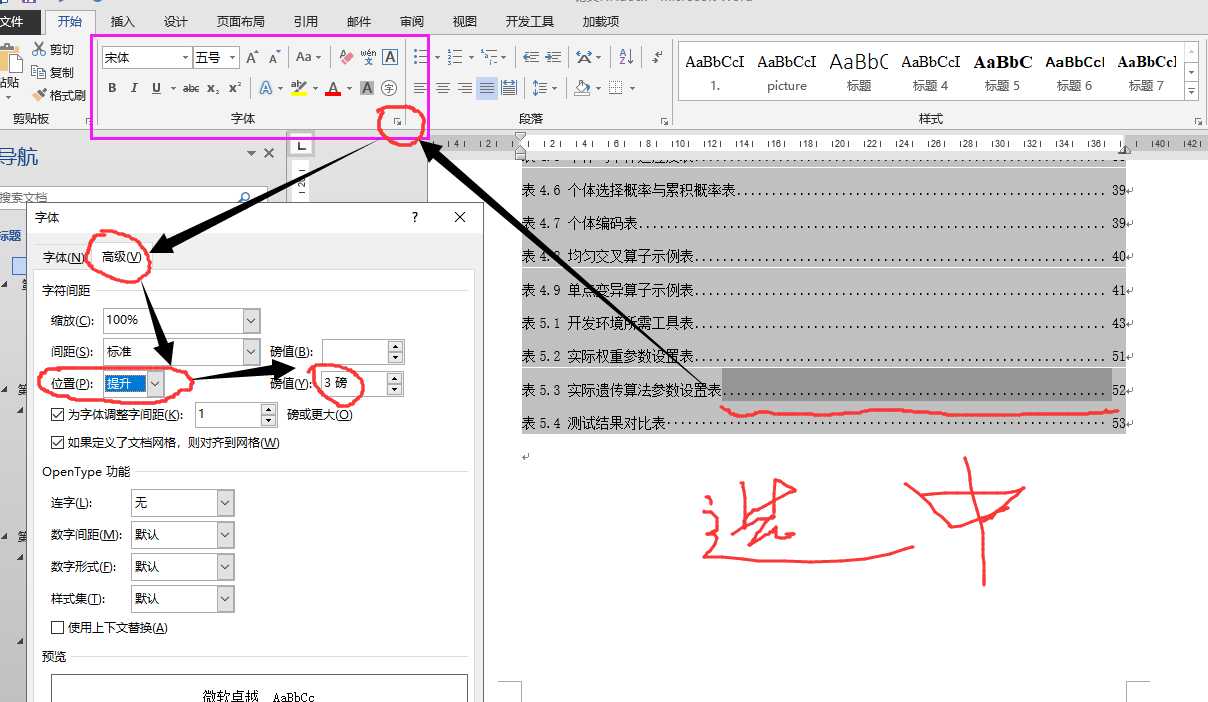
Task: Open the Design (设计) ribbon tab
Action: pyautogui.click(x=175, y=22)
